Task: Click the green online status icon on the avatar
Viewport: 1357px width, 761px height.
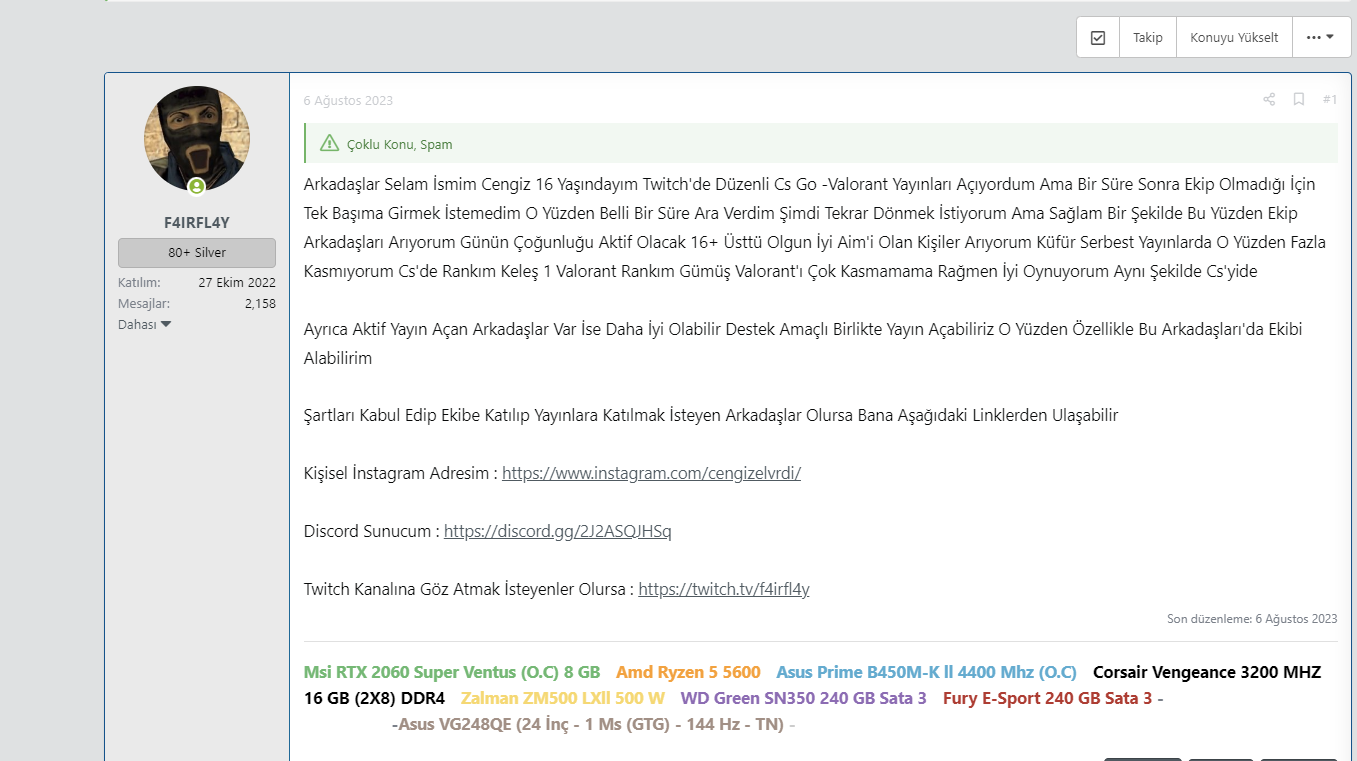Action: (197, 186)
